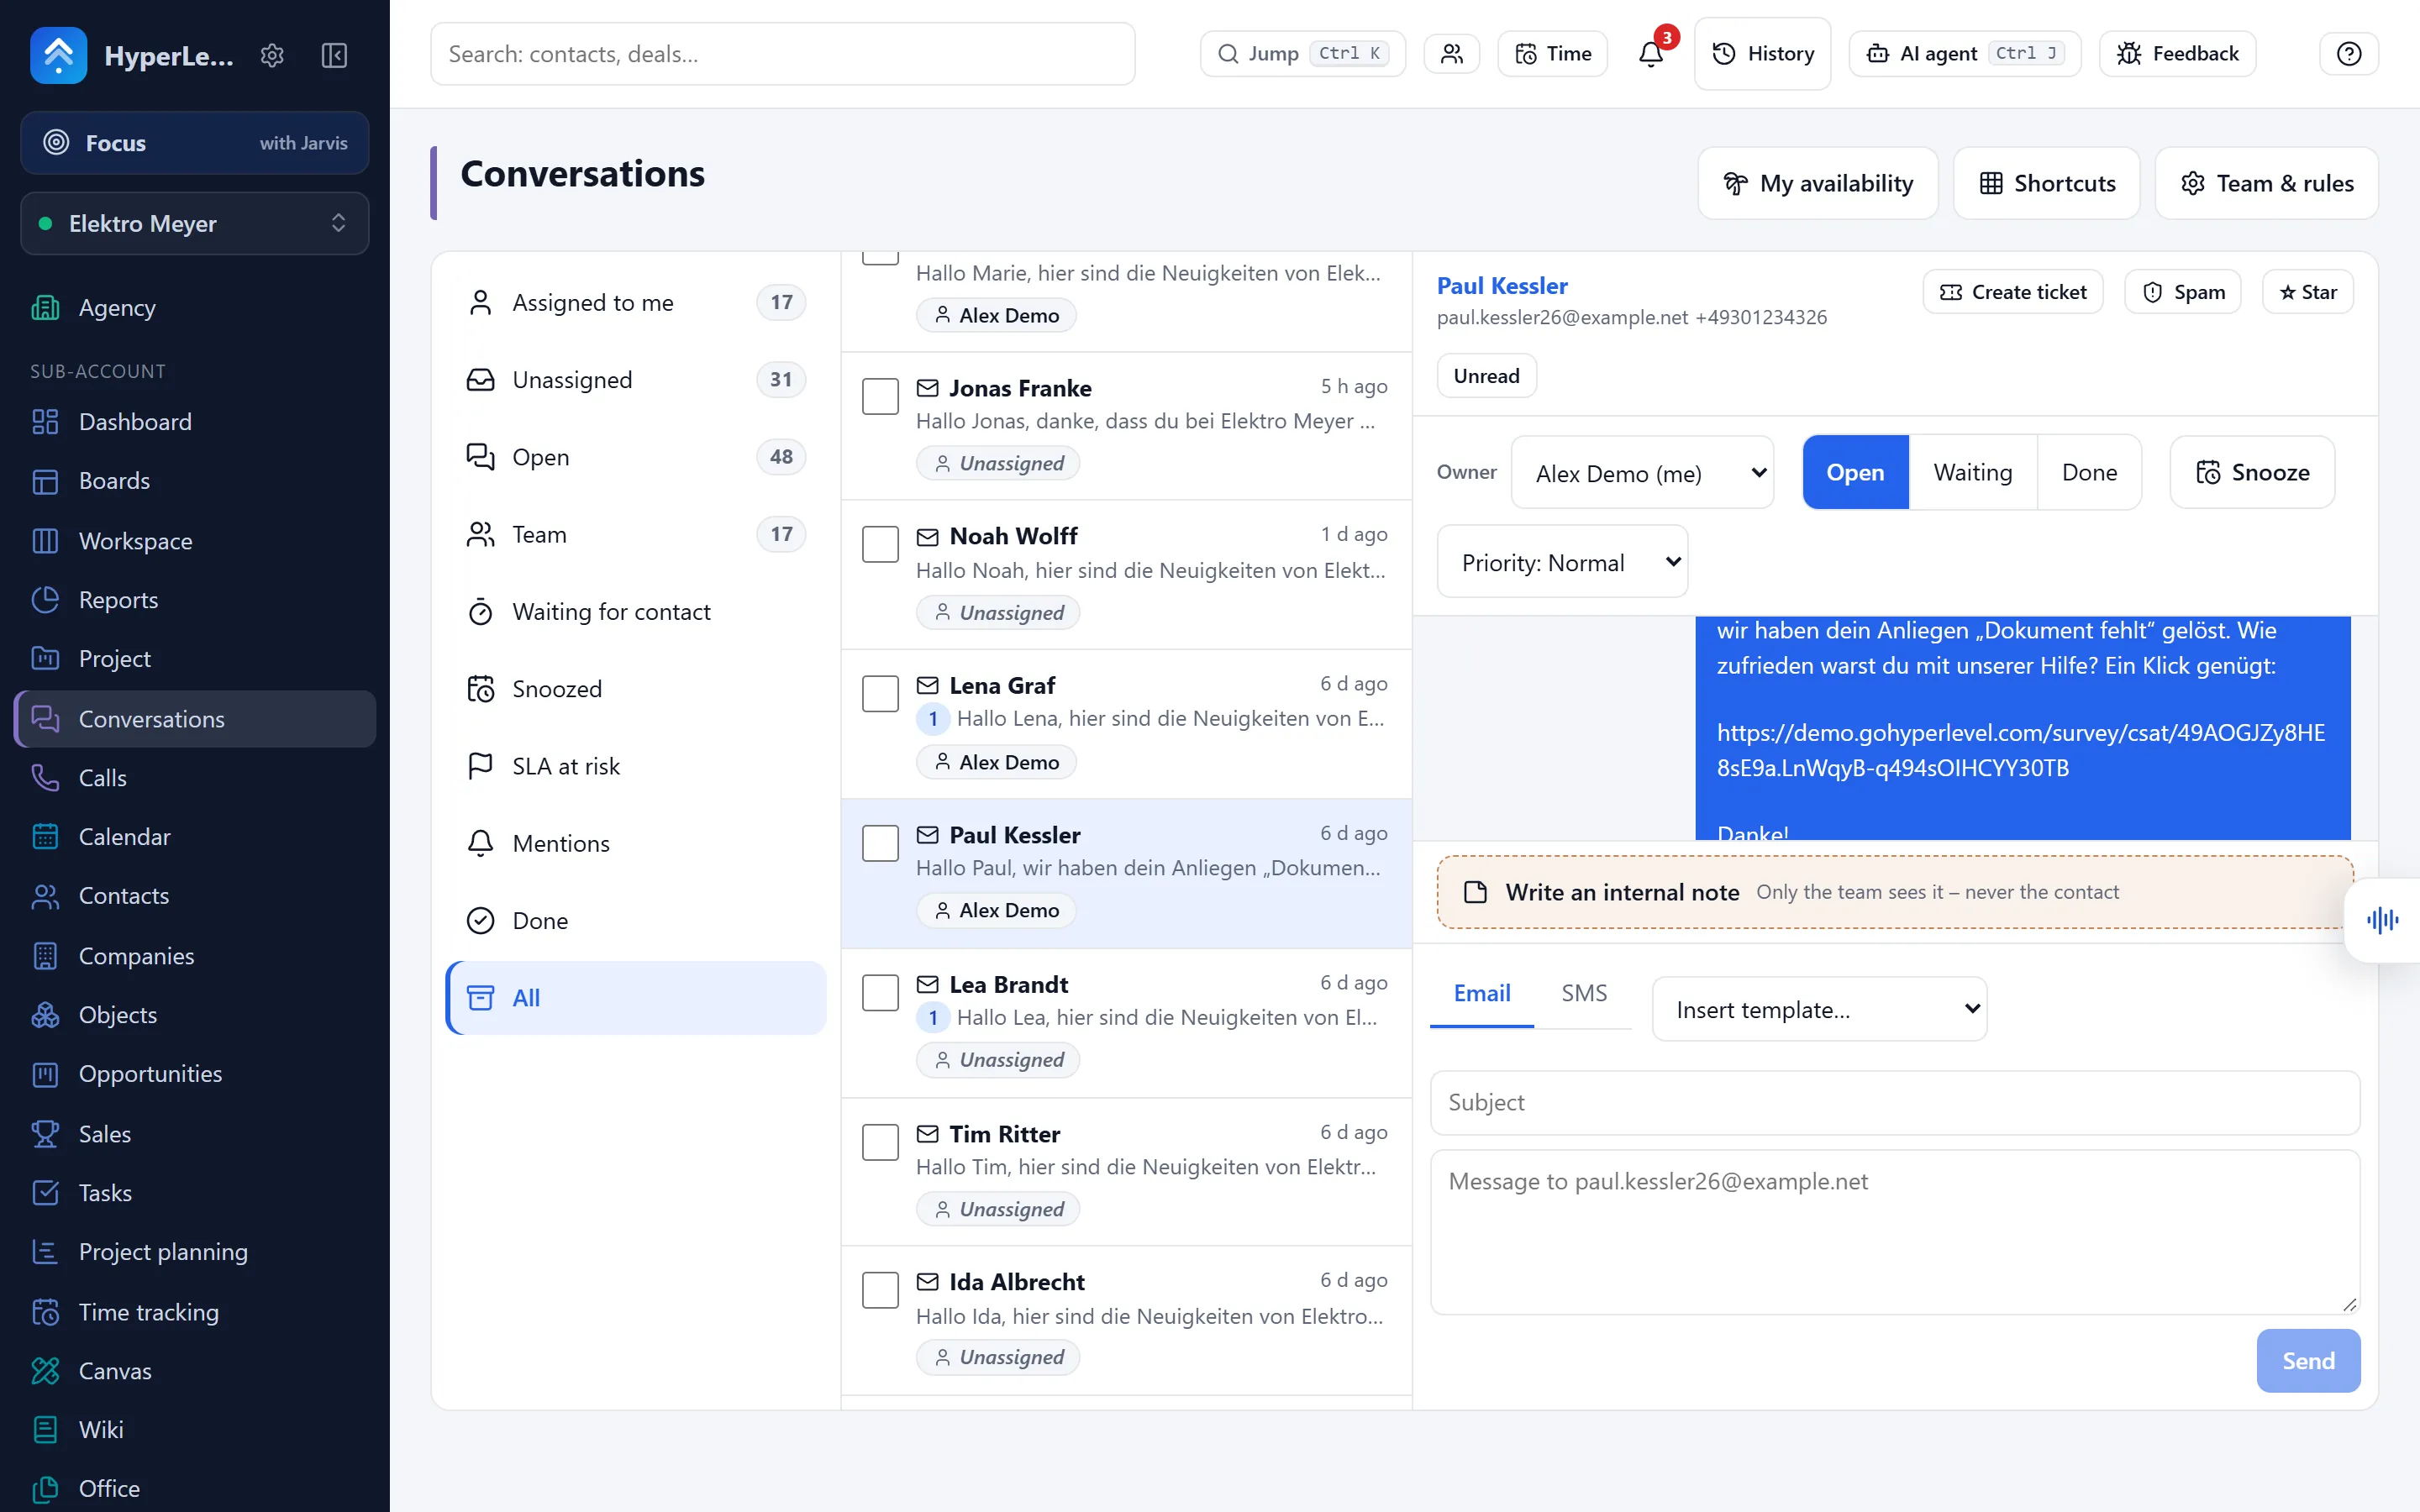Screen dimensions: 2420x1512
Task: Click the Unread tag button
Action: 1487,376
